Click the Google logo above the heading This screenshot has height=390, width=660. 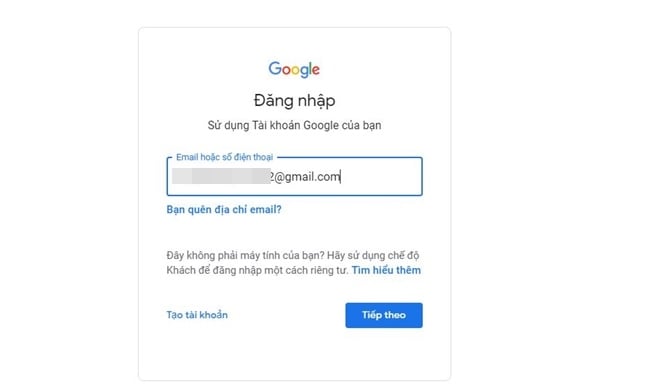[294, 69]
